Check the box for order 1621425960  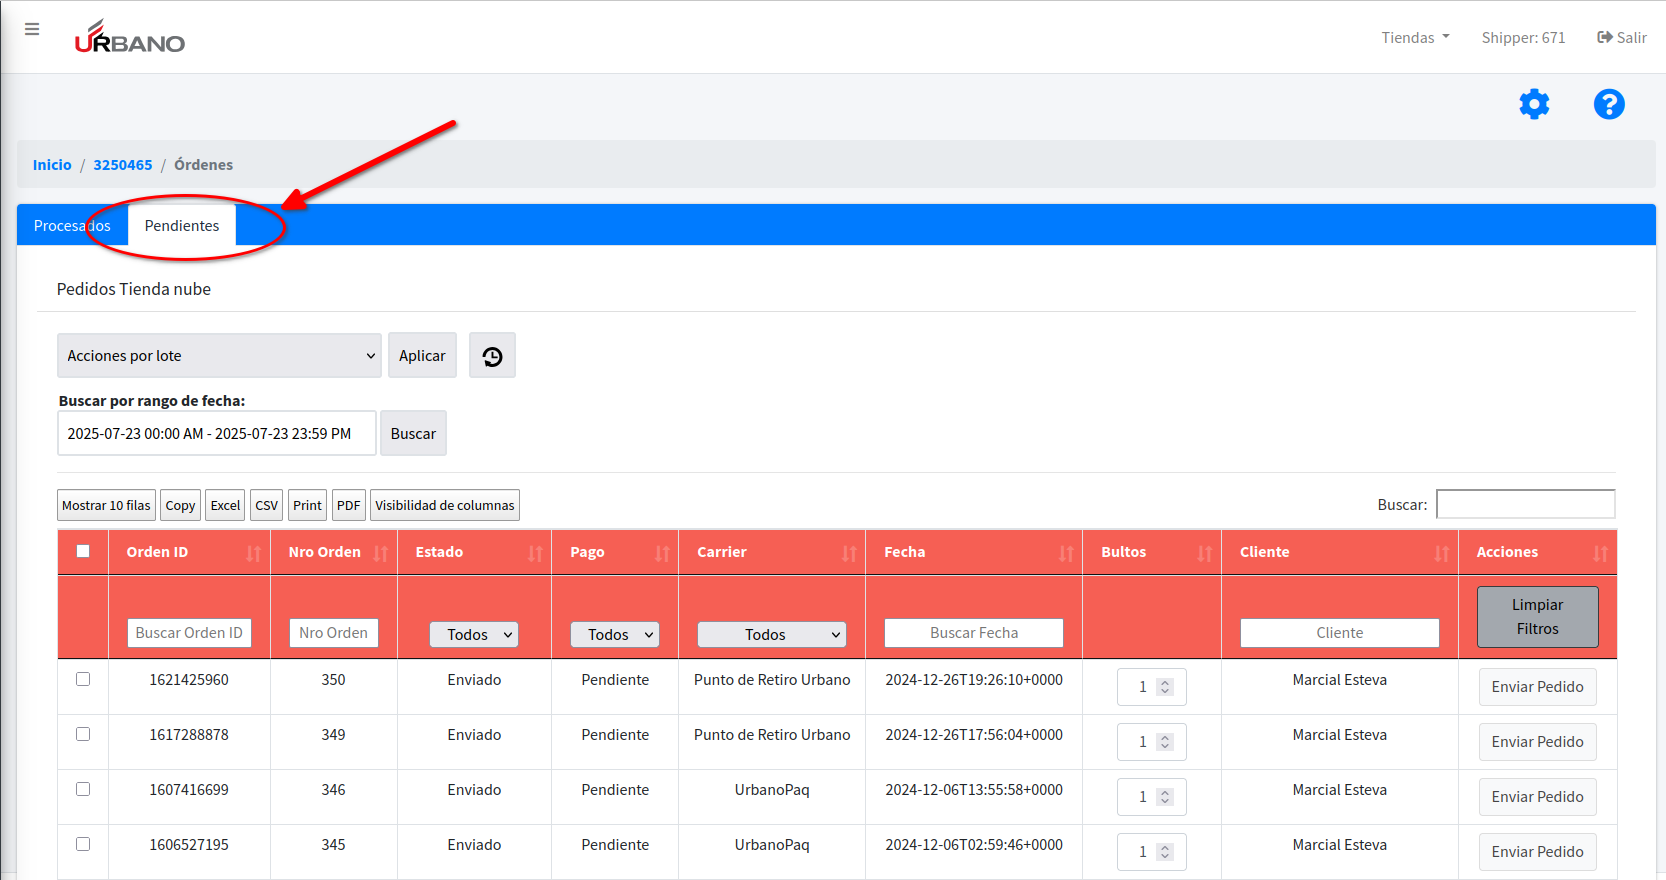tap(83, 679)
